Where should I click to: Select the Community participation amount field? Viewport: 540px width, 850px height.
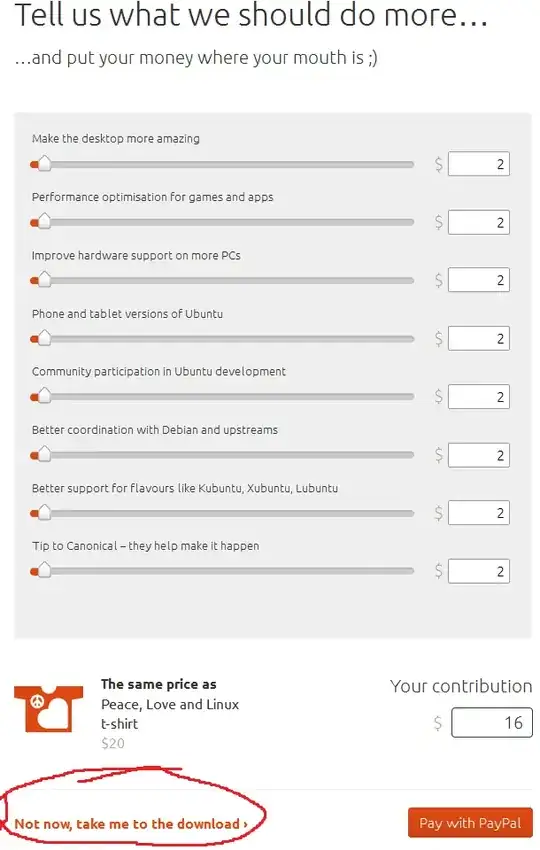point(479,397)
